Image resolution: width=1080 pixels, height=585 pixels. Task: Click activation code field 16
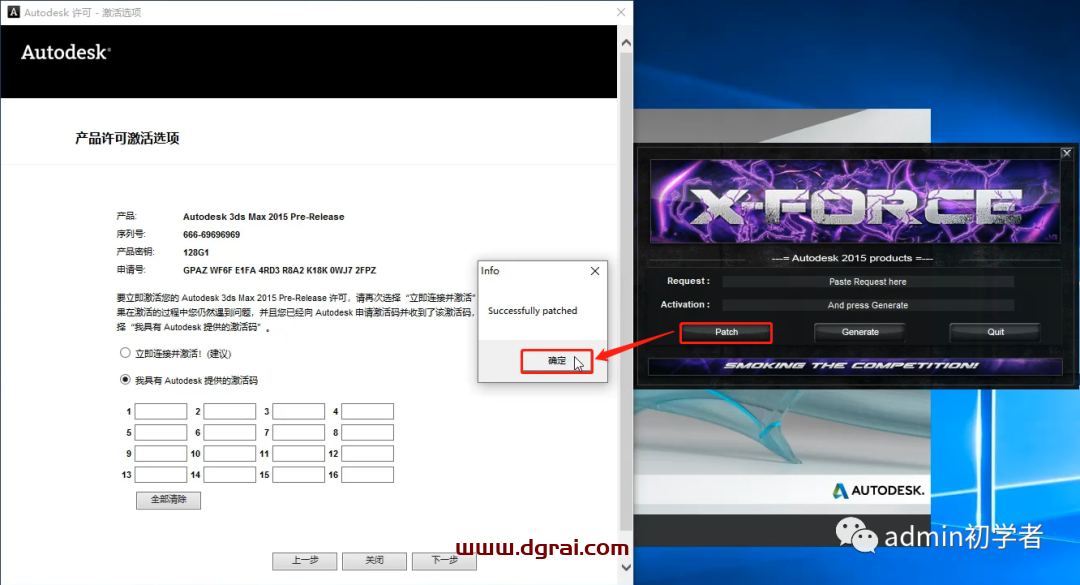click(x=367, y=475)
